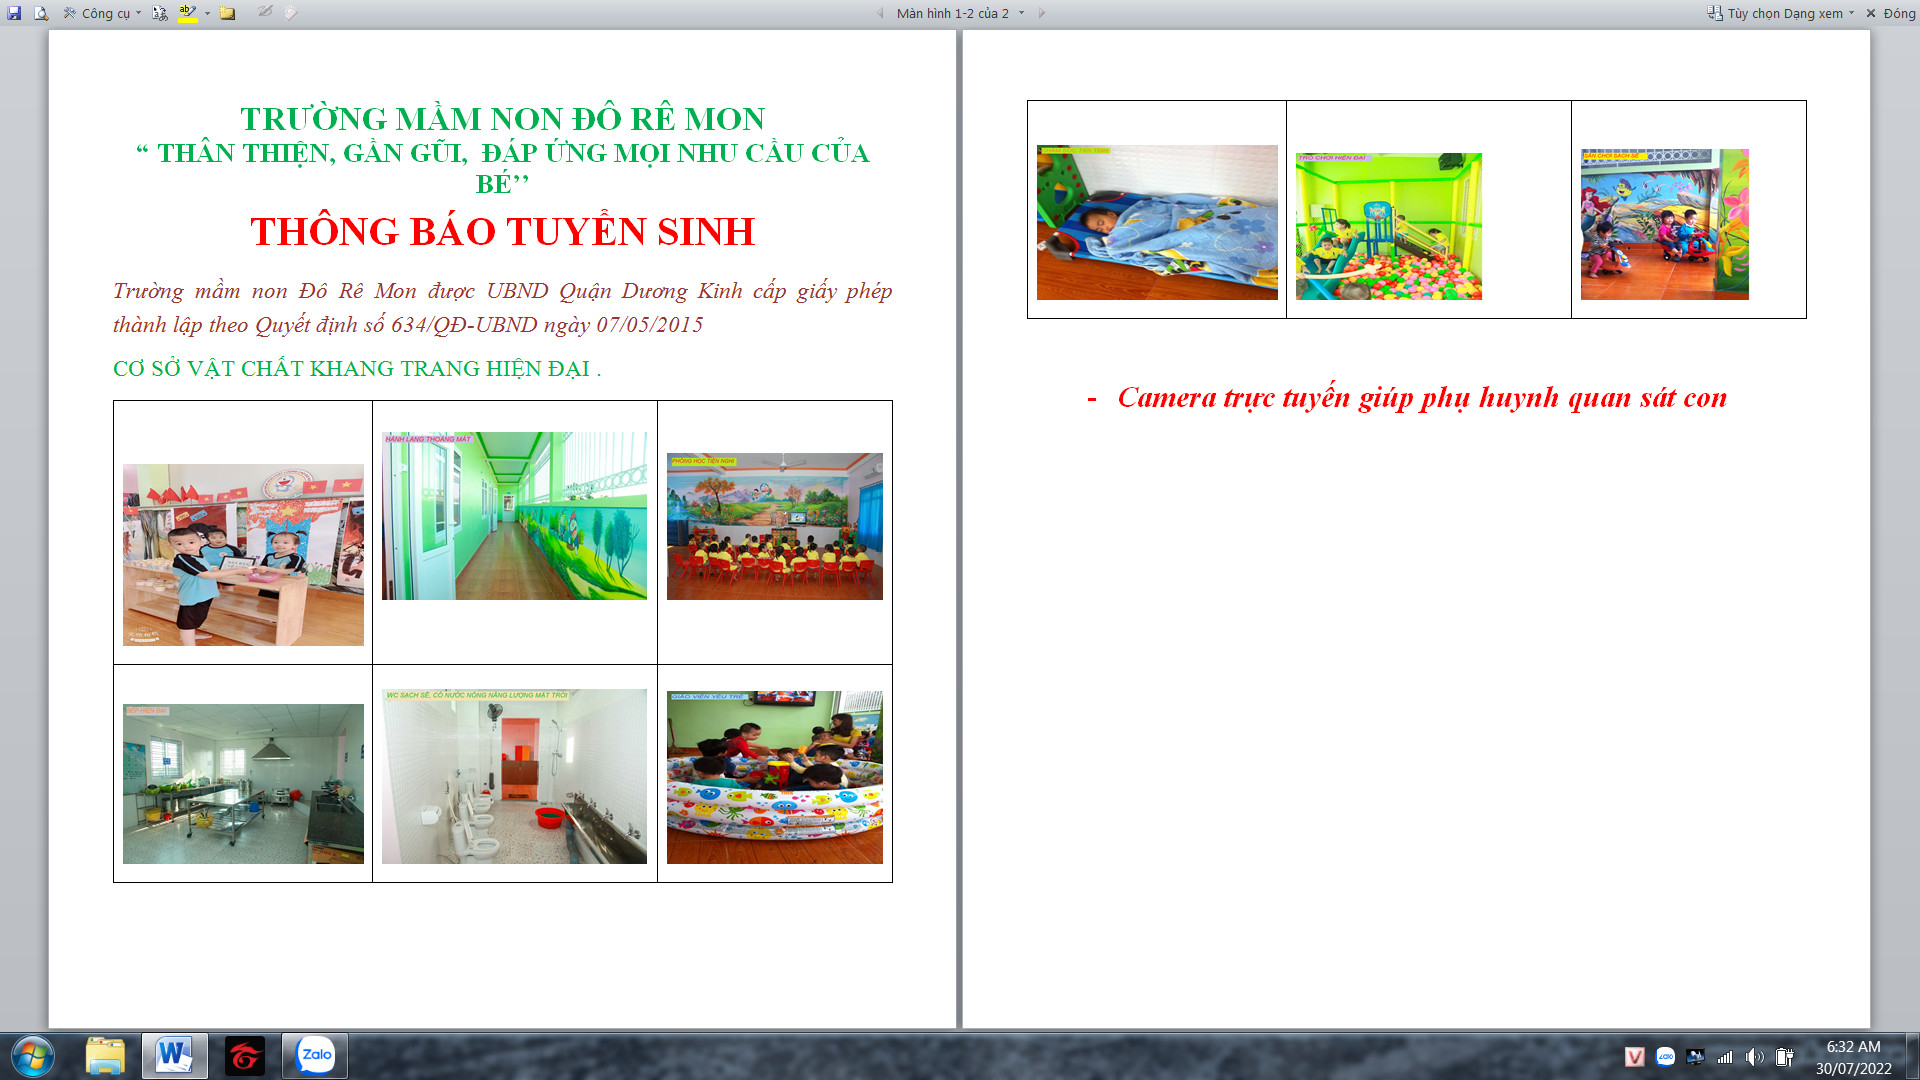The width and height of the screenshot is (1920, 1080).
Task: Open Print Preview magnifier icon
Action: (41, 13)
